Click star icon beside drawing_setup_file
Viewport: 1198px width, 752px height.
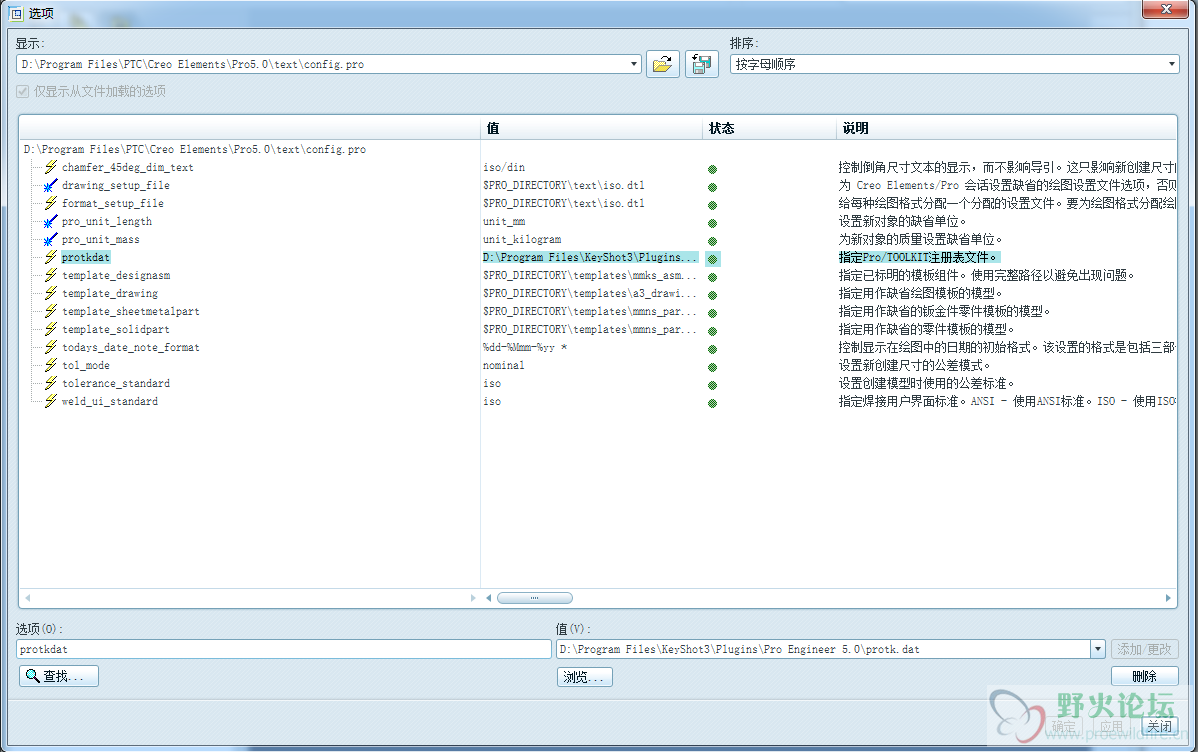click(50, 185)
